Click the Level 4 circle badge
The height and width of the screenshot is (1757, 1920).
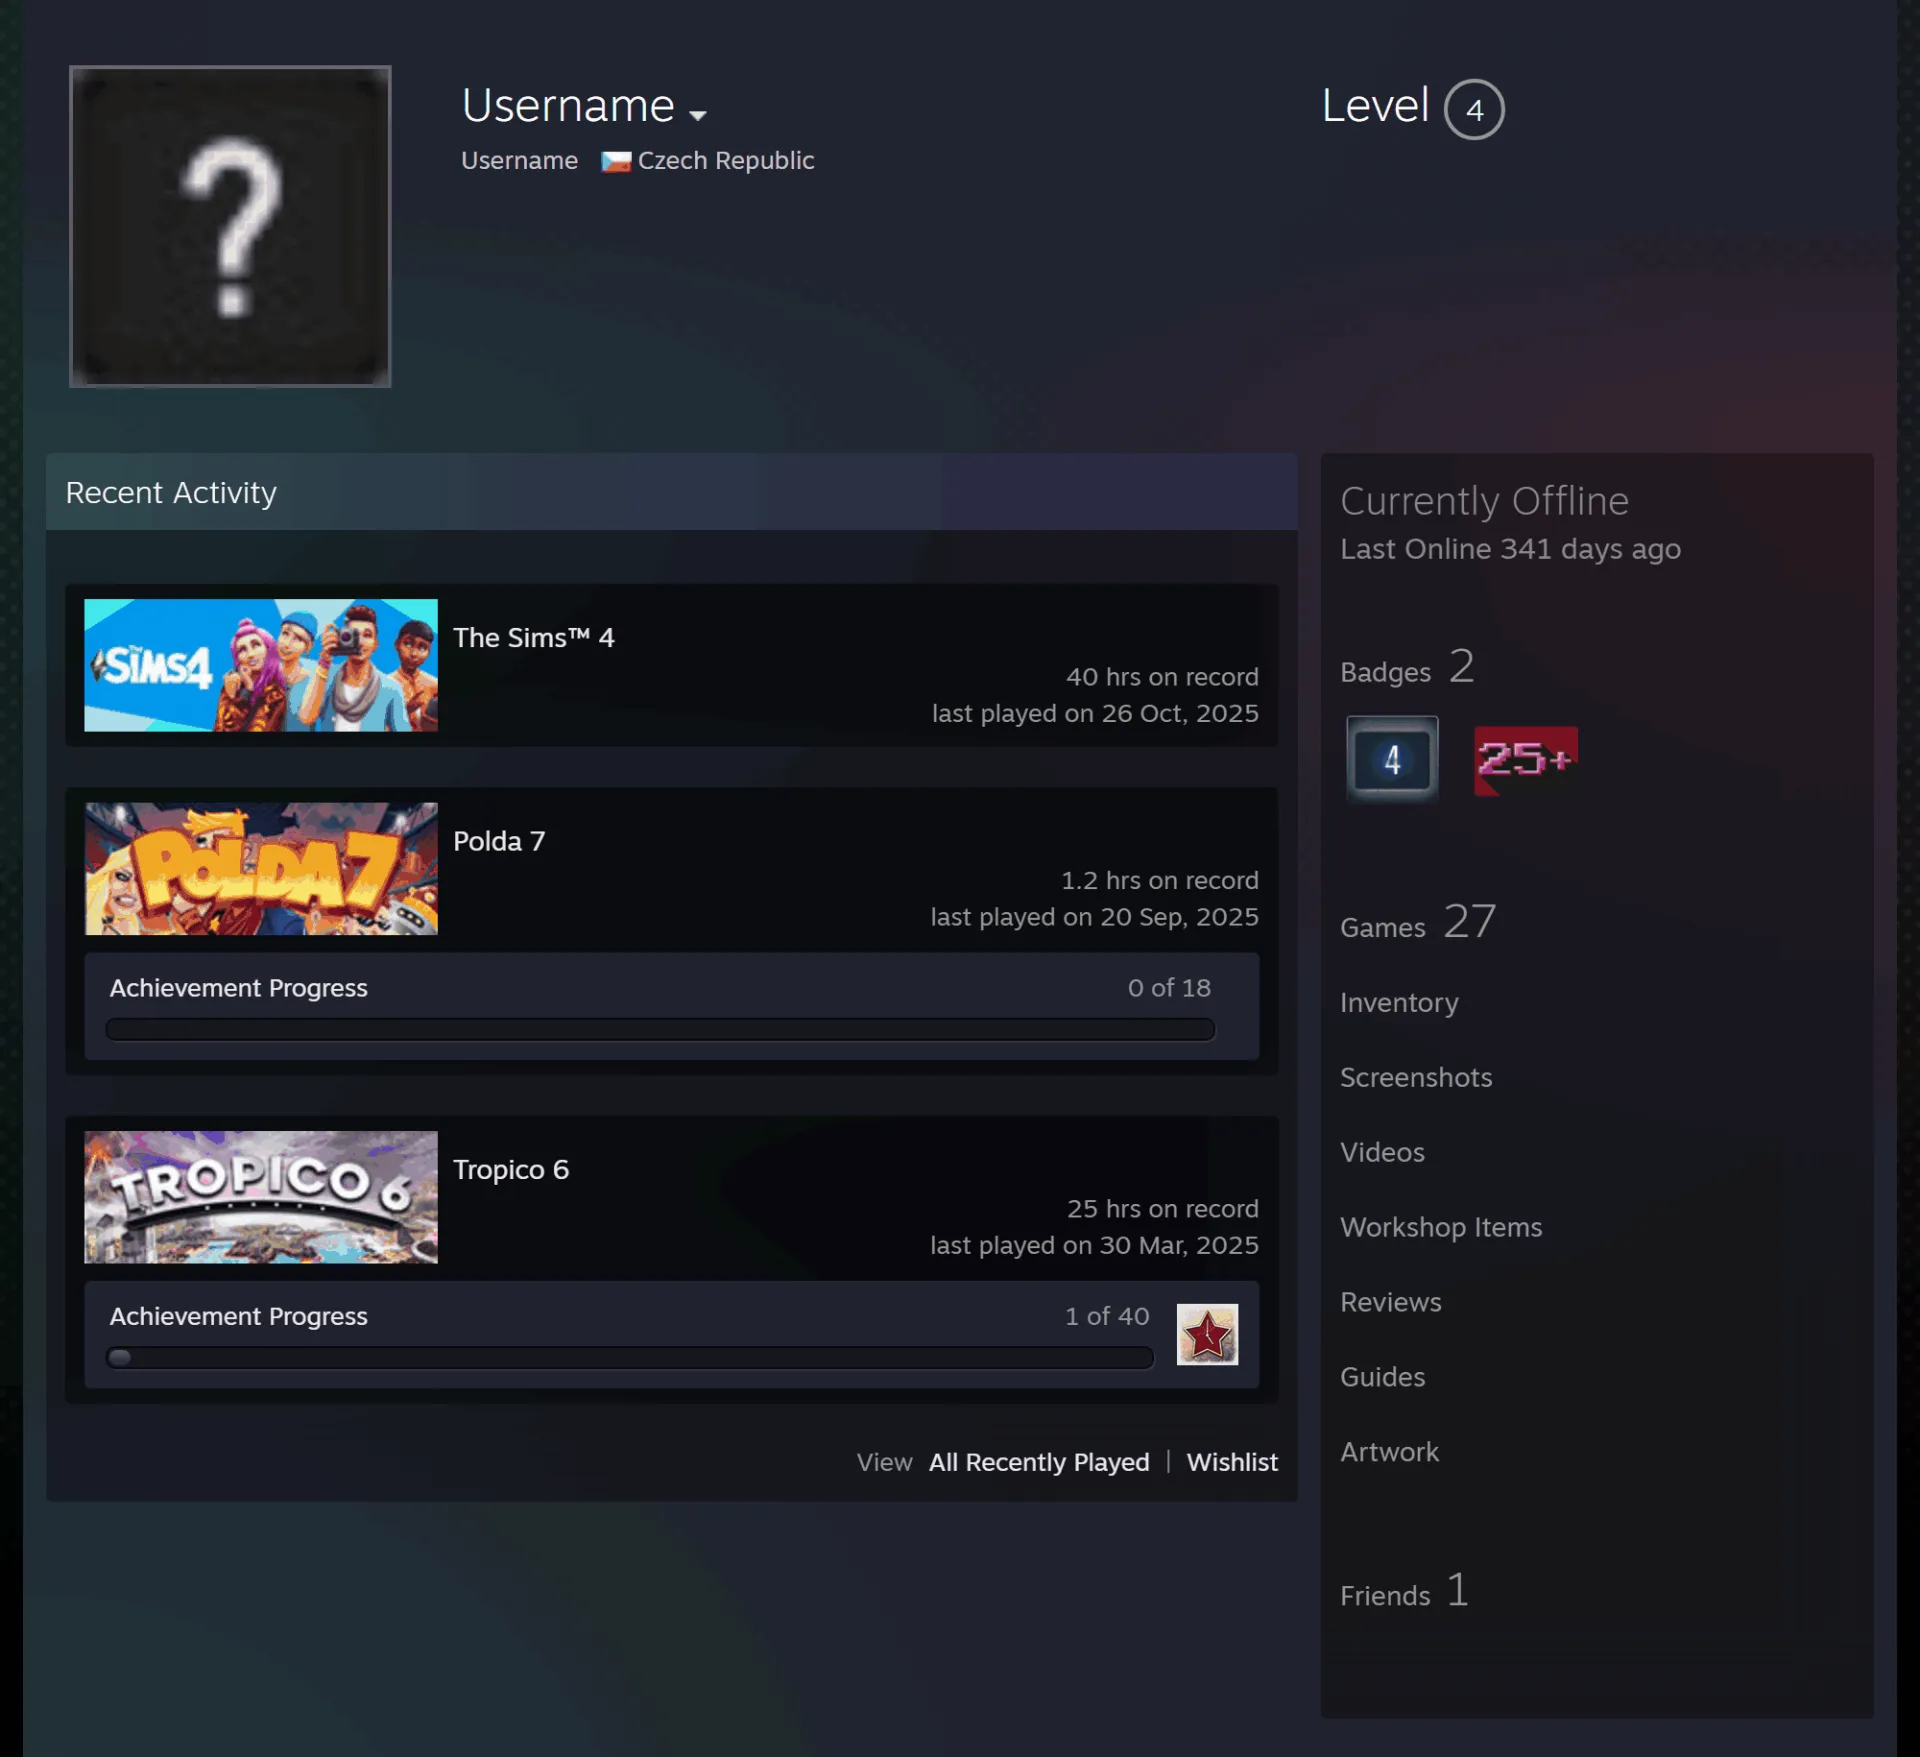(1474, 109)
